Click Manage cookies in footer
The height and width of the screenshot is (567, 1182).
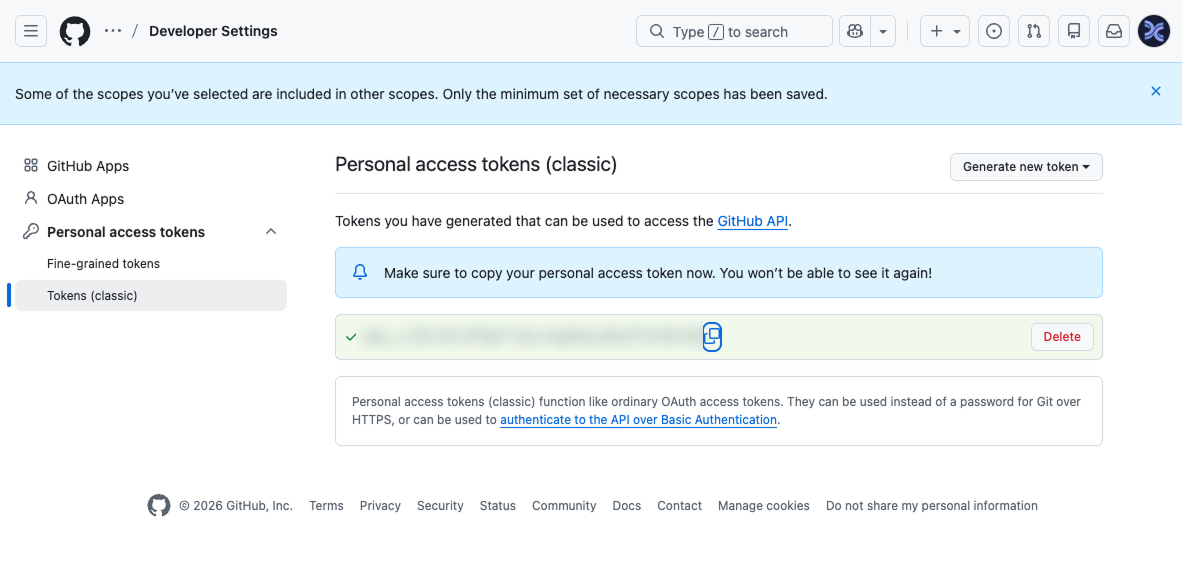coord(764,506)
